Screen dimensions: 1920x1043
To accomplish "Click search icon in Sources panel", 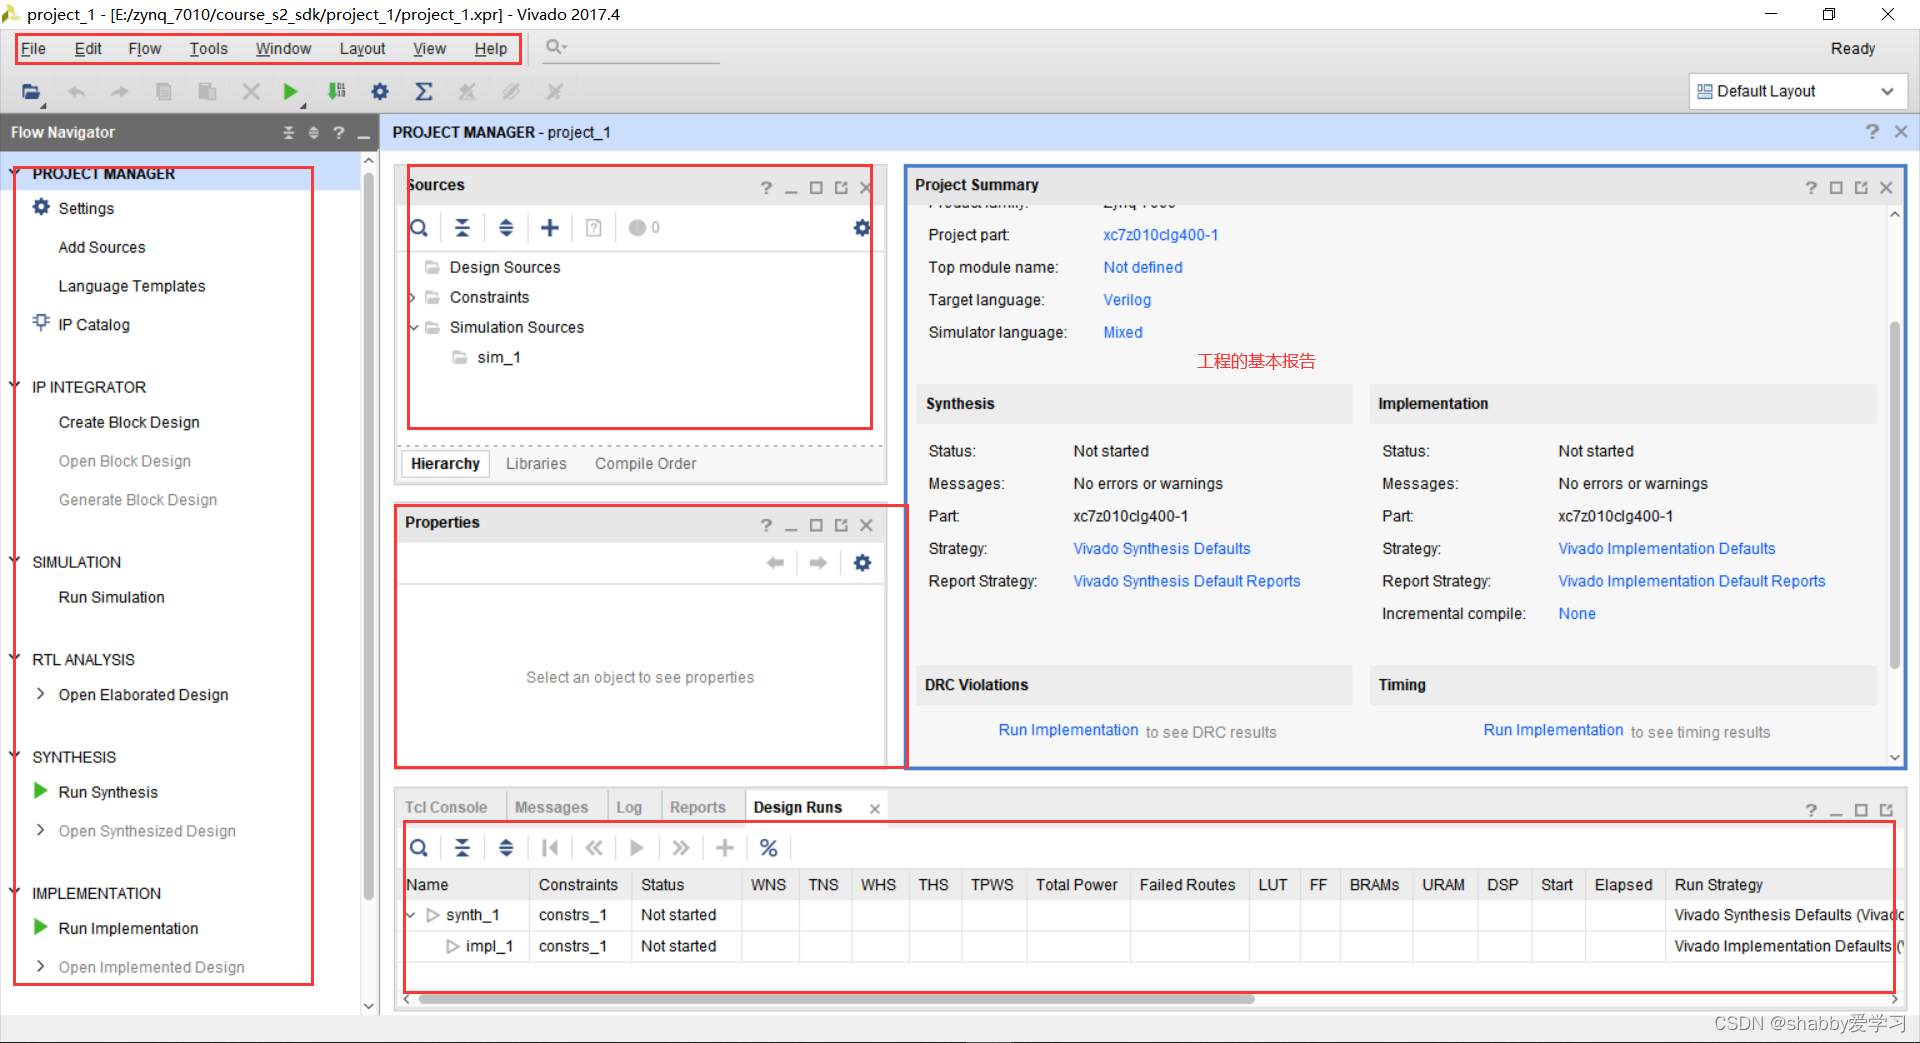I will [420, 228].
